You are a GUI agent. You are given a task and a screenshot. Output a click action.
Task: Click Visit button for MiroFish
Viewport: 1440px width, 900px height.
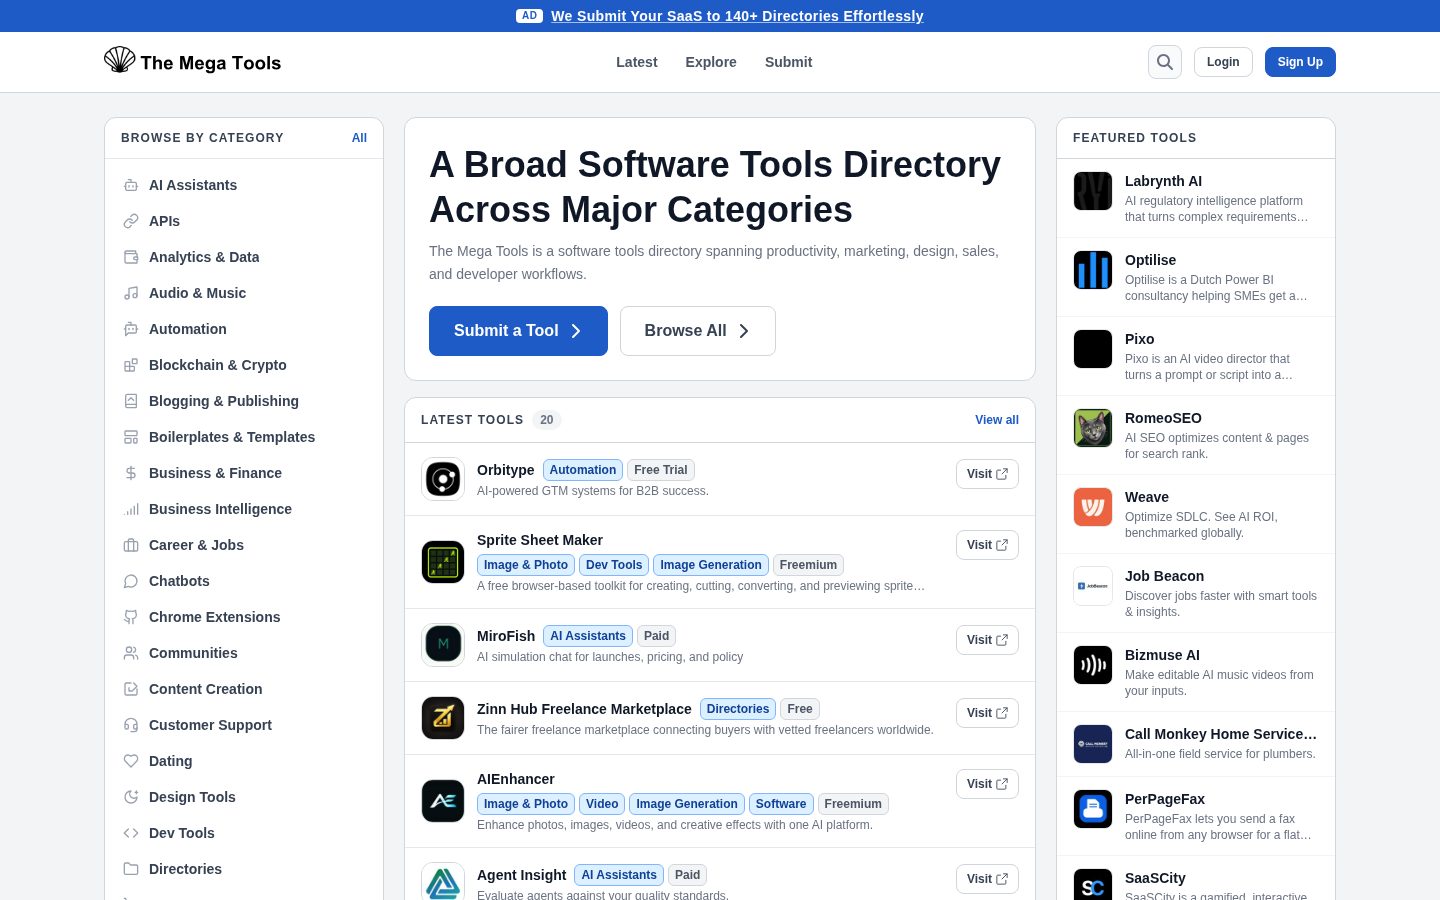(987, 640)
